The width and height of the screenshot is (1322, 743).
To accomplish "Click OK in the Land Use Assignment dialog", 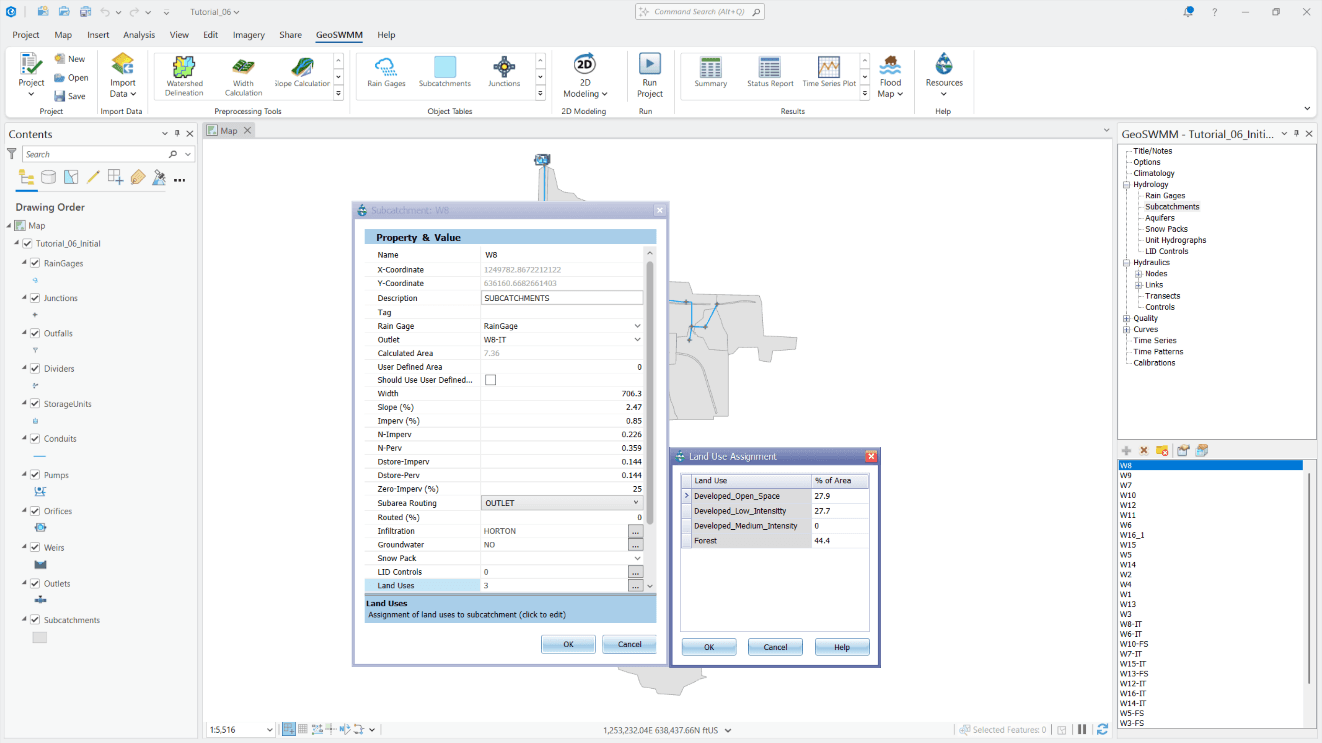I will 708,647.
